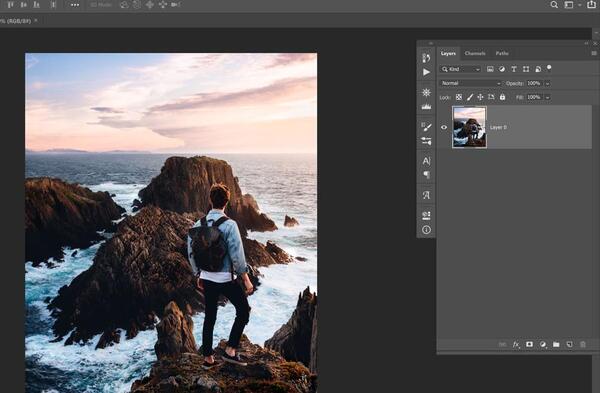Click the more options ellipsis in options bar

75,5
